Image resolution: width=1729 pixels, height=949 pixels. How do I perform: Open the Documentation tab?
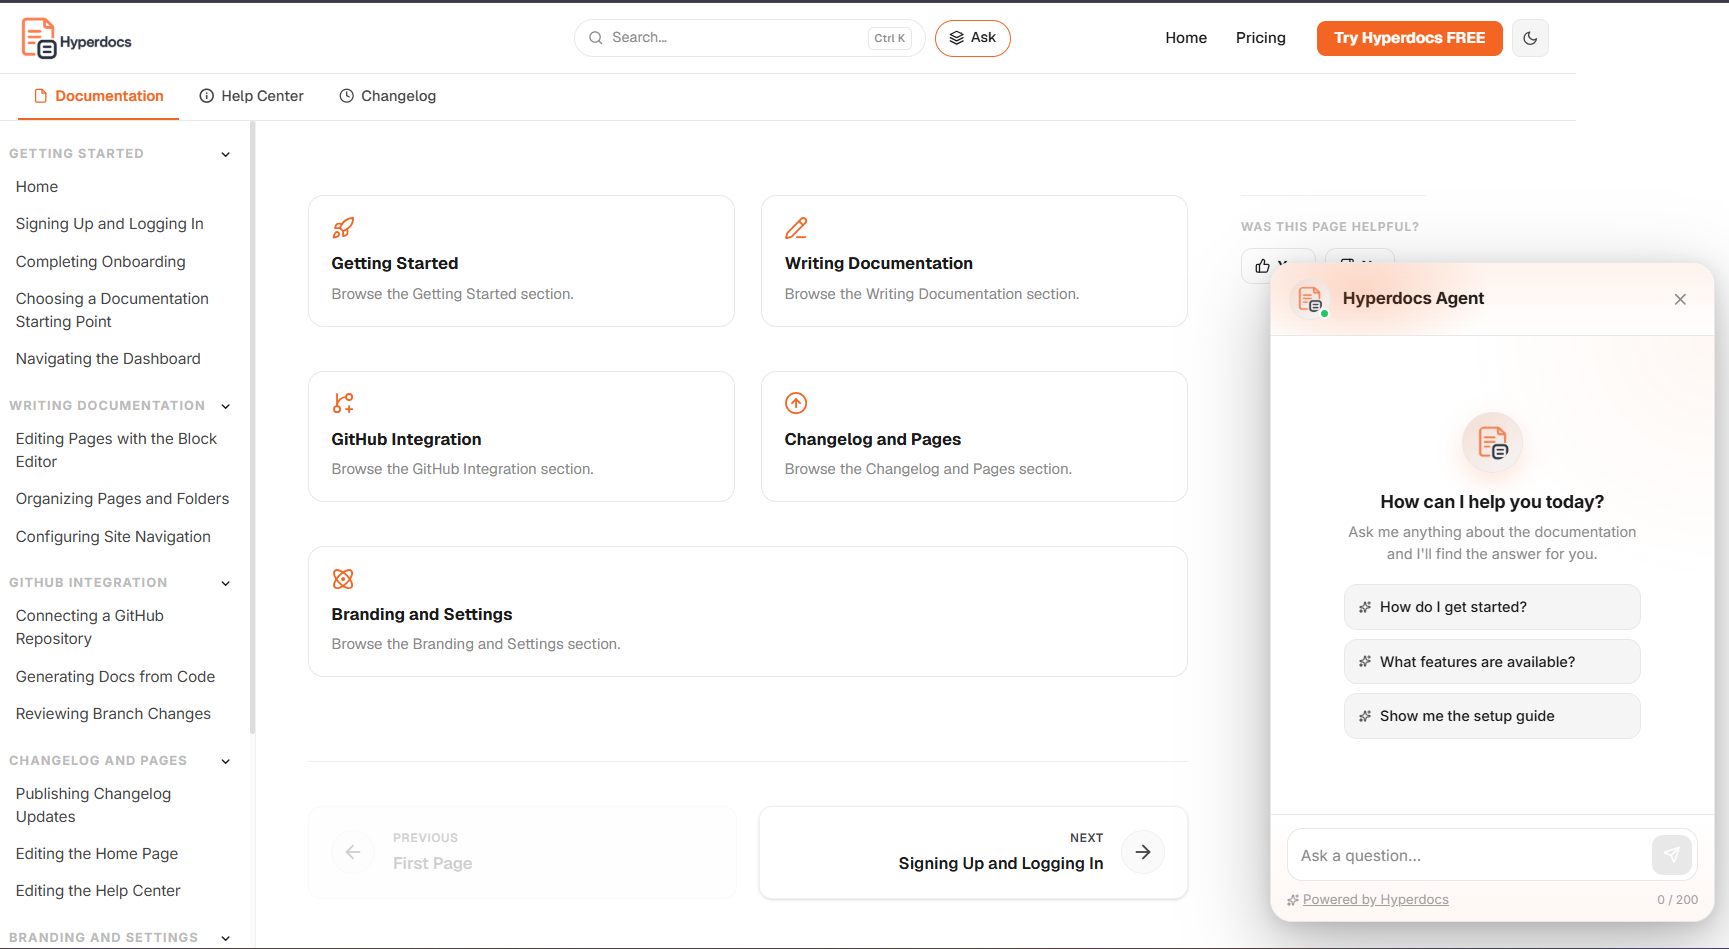98,96
